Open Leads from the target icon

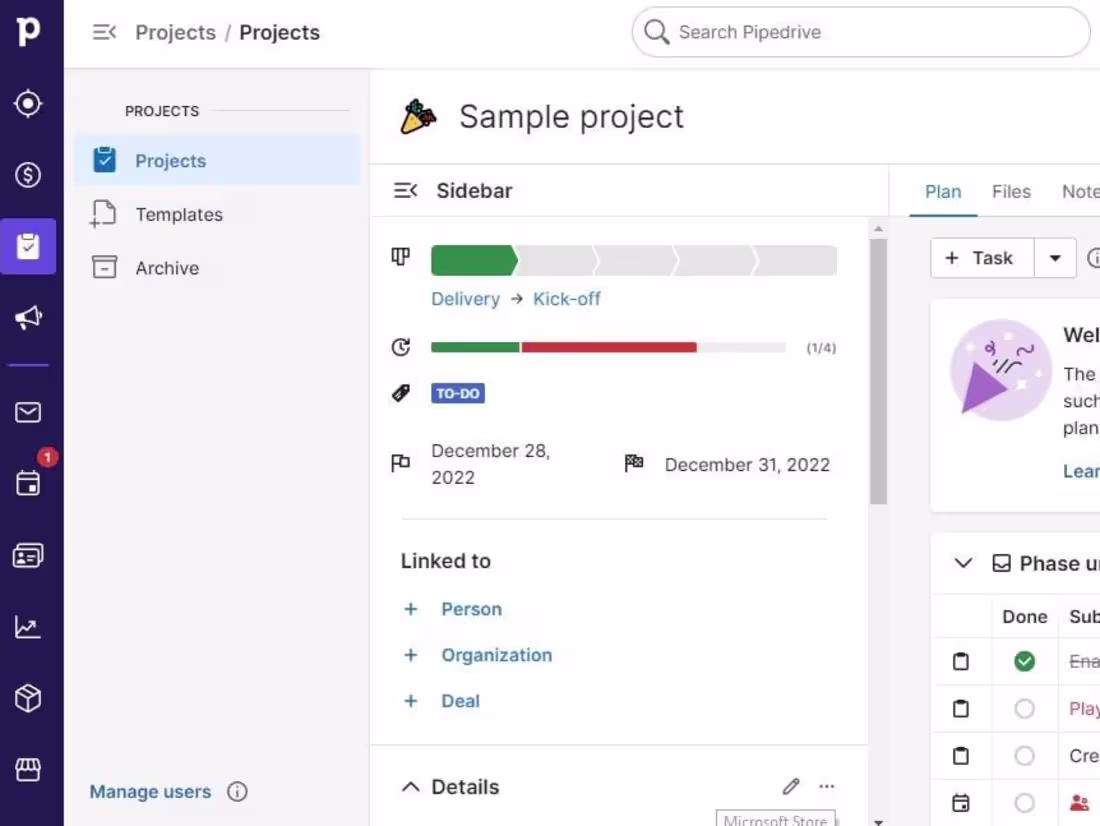coord(28,104)
